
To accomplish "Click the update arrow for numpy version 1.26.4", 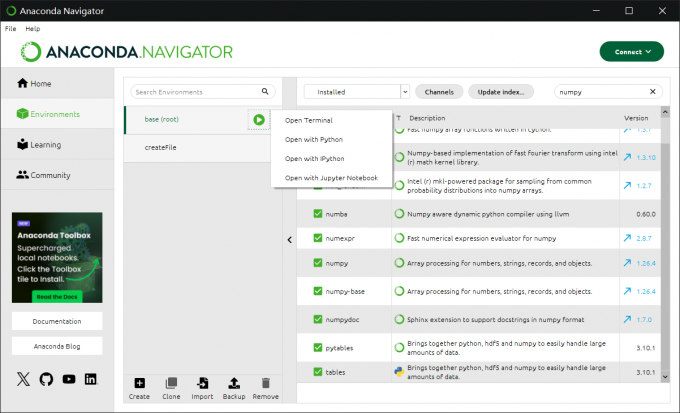I will coord(627,263).
